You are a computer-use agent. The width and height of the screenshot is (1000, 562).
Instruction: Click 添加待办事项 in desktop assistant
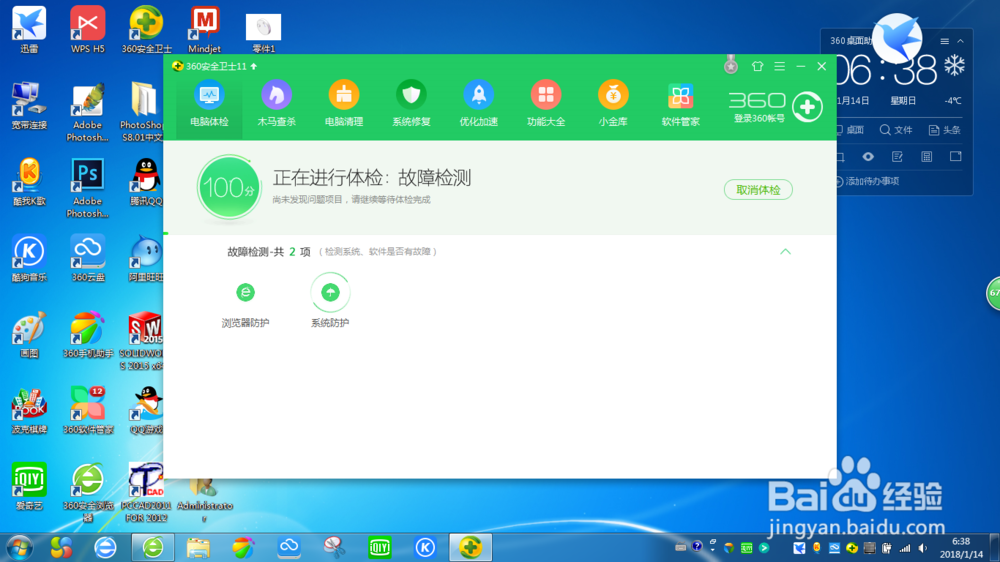[867, 181]
